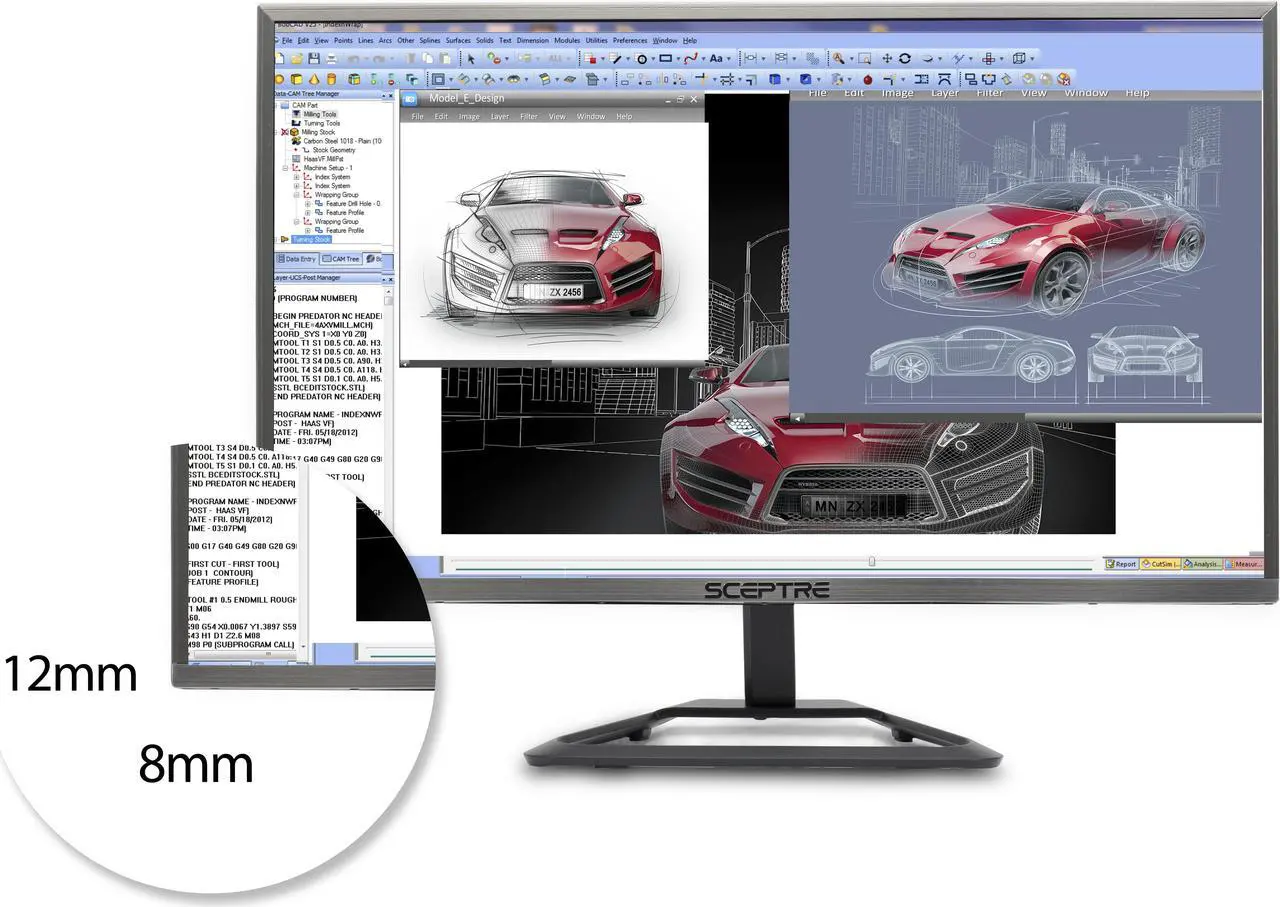Expand the Feature Drill Hole tree node
This screenshot has width=1280, height=907.
click(x=308, y=204)
